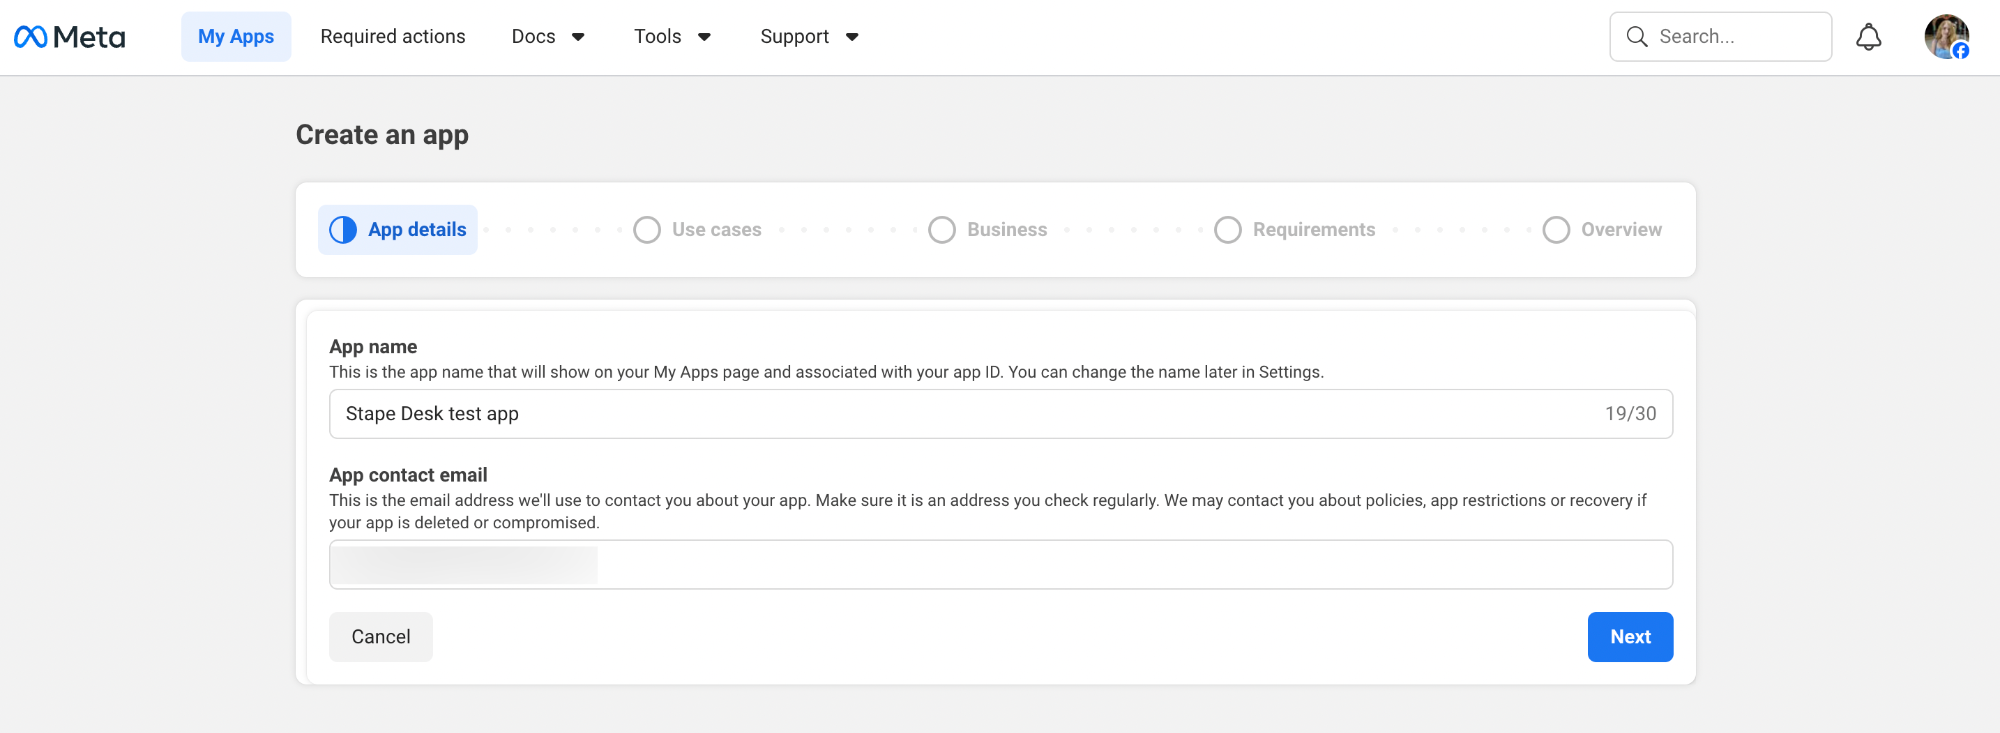
Task: Open the My Apps tab
Action: pos(236,37)
